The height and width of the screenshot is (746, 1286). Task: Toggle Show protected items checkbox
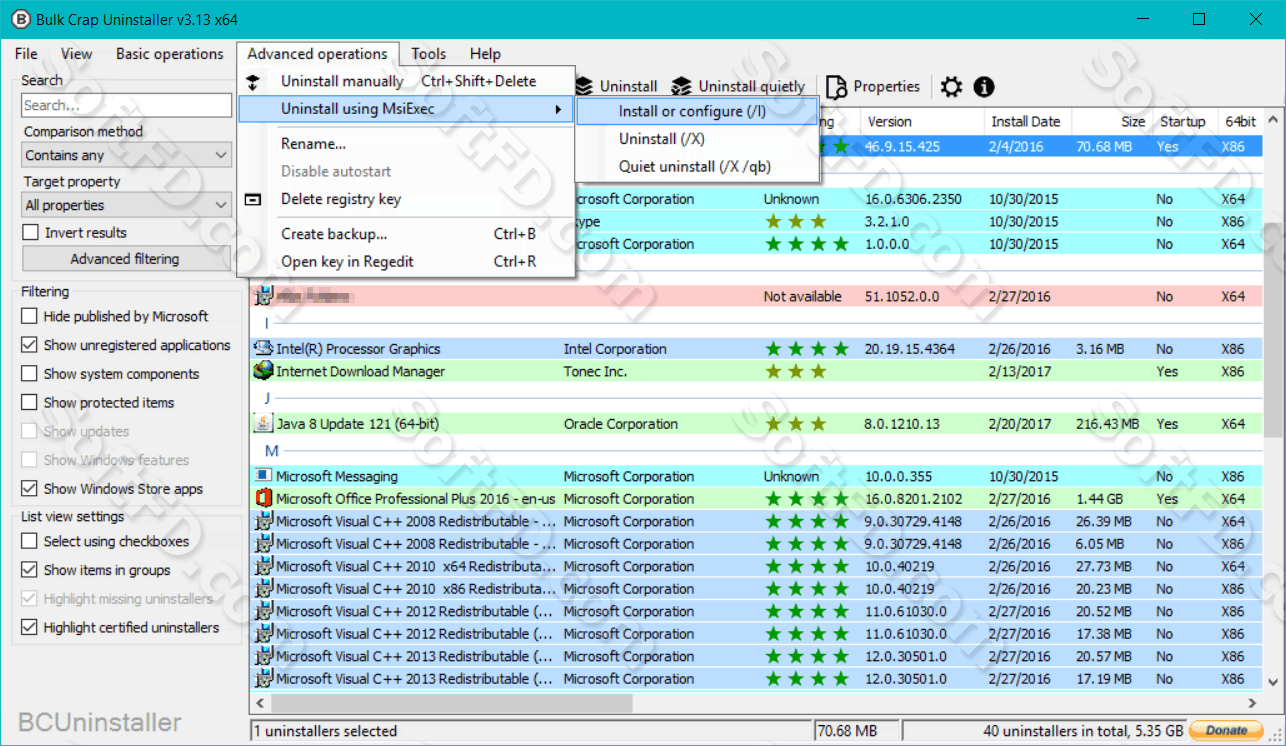(x=30, y=402)
